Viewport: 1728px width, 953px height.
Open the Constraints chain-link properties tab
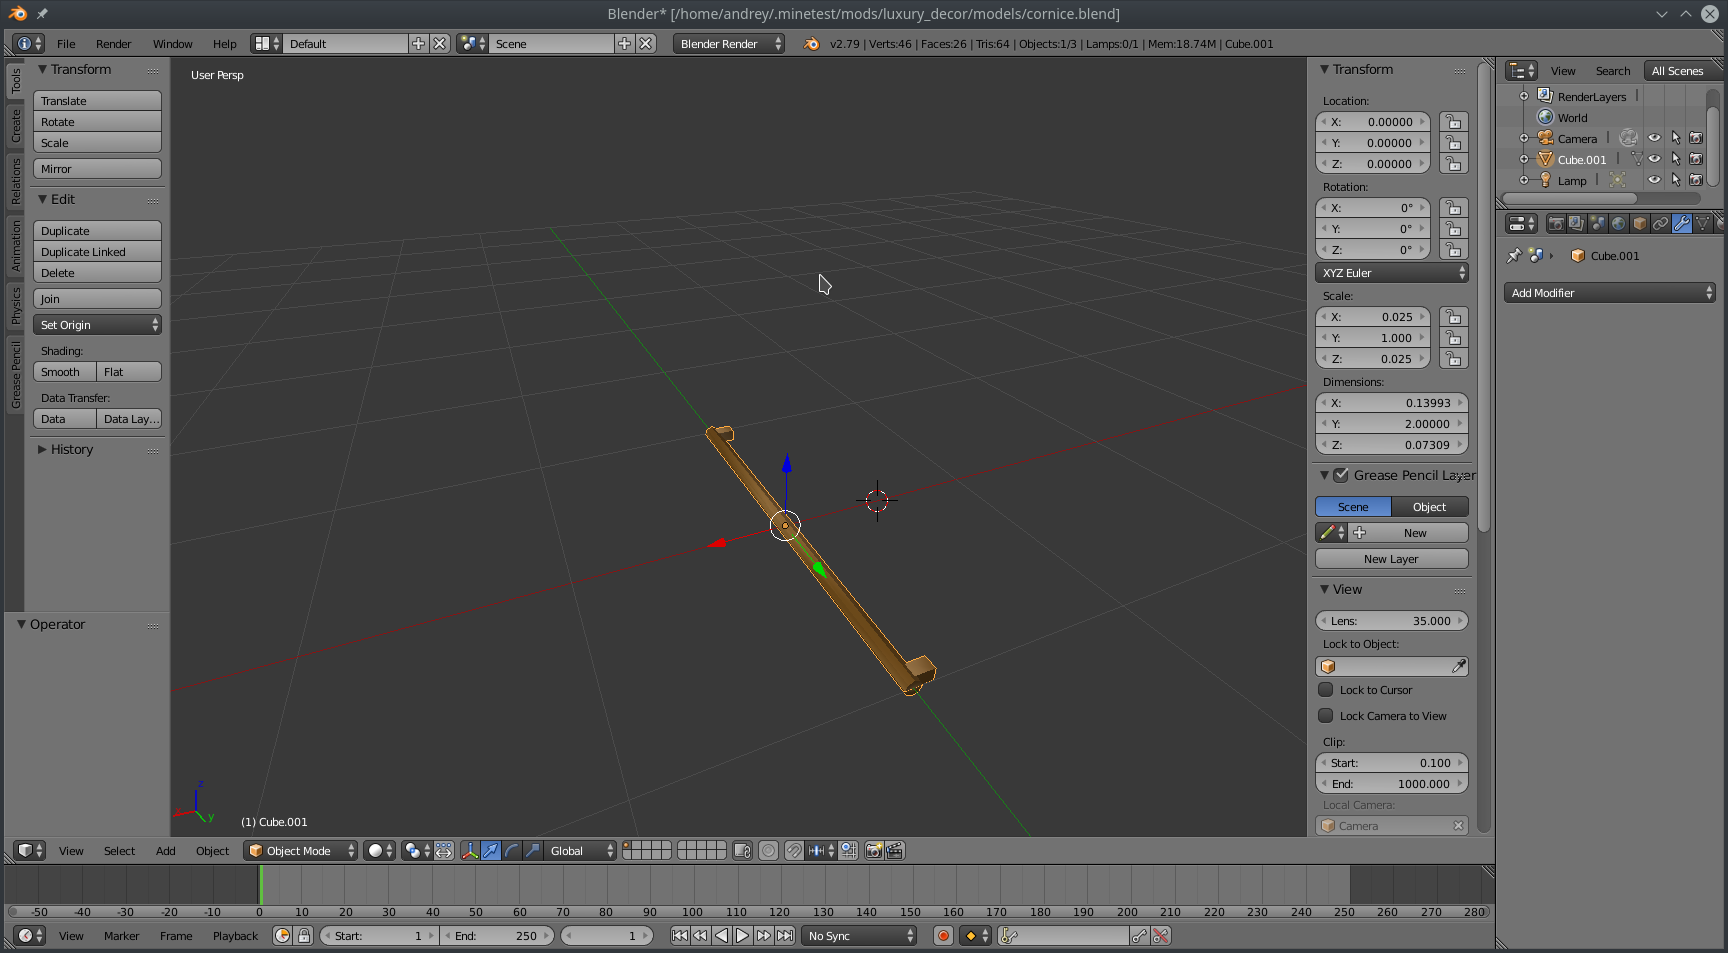pos(1661,224)
